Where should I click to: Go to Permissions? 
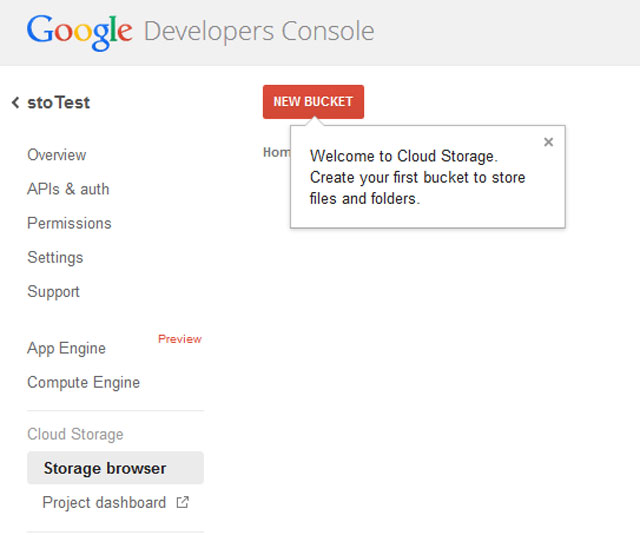[69, 224]
